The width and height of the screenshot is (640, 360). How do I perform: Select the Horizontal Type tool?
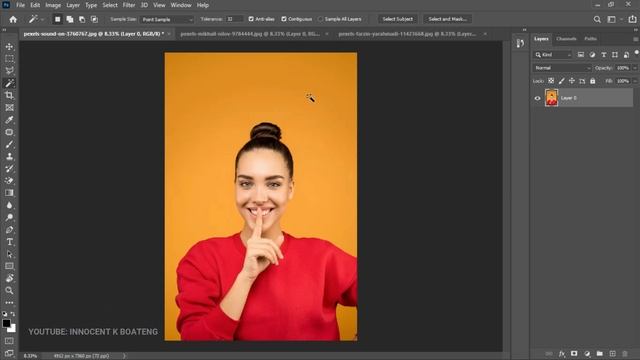(x=9, y=242)
